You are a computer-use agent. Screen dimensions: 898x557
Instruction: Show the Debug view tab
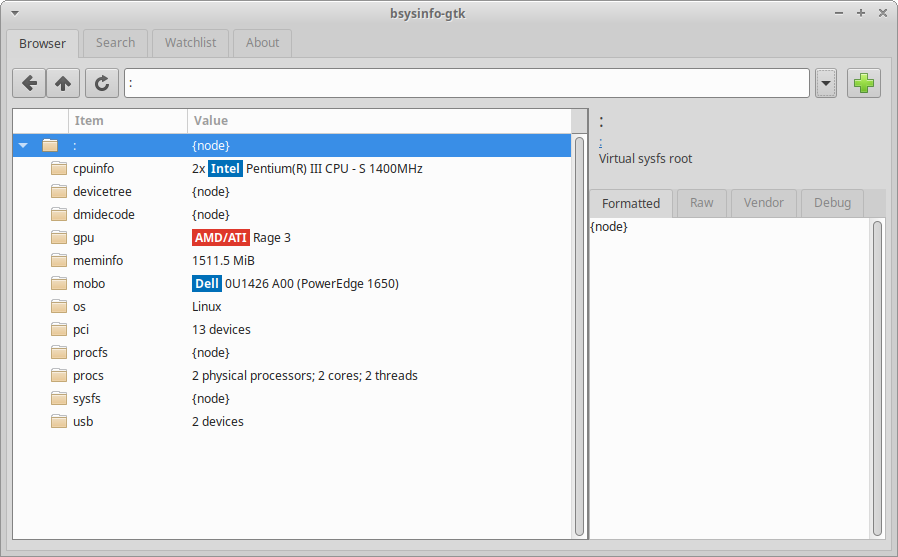point(832,203)
